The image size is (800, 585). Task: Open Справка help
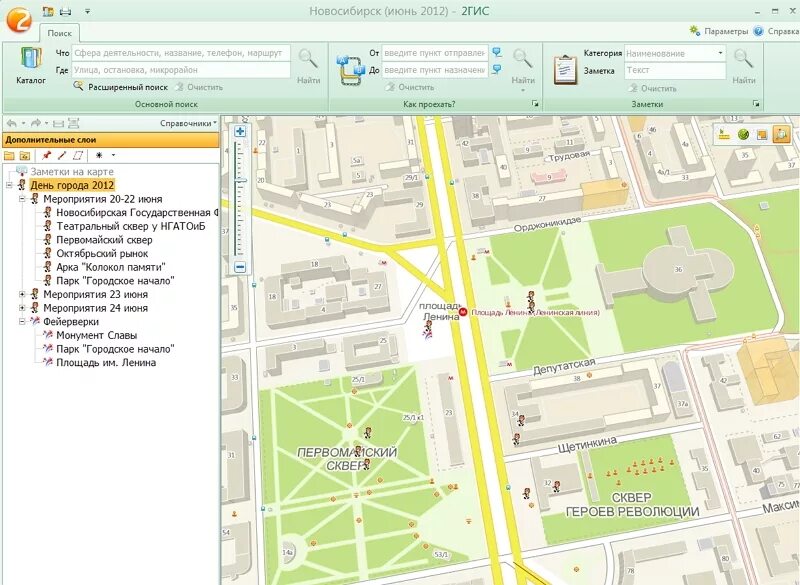[x=777, y=31]
